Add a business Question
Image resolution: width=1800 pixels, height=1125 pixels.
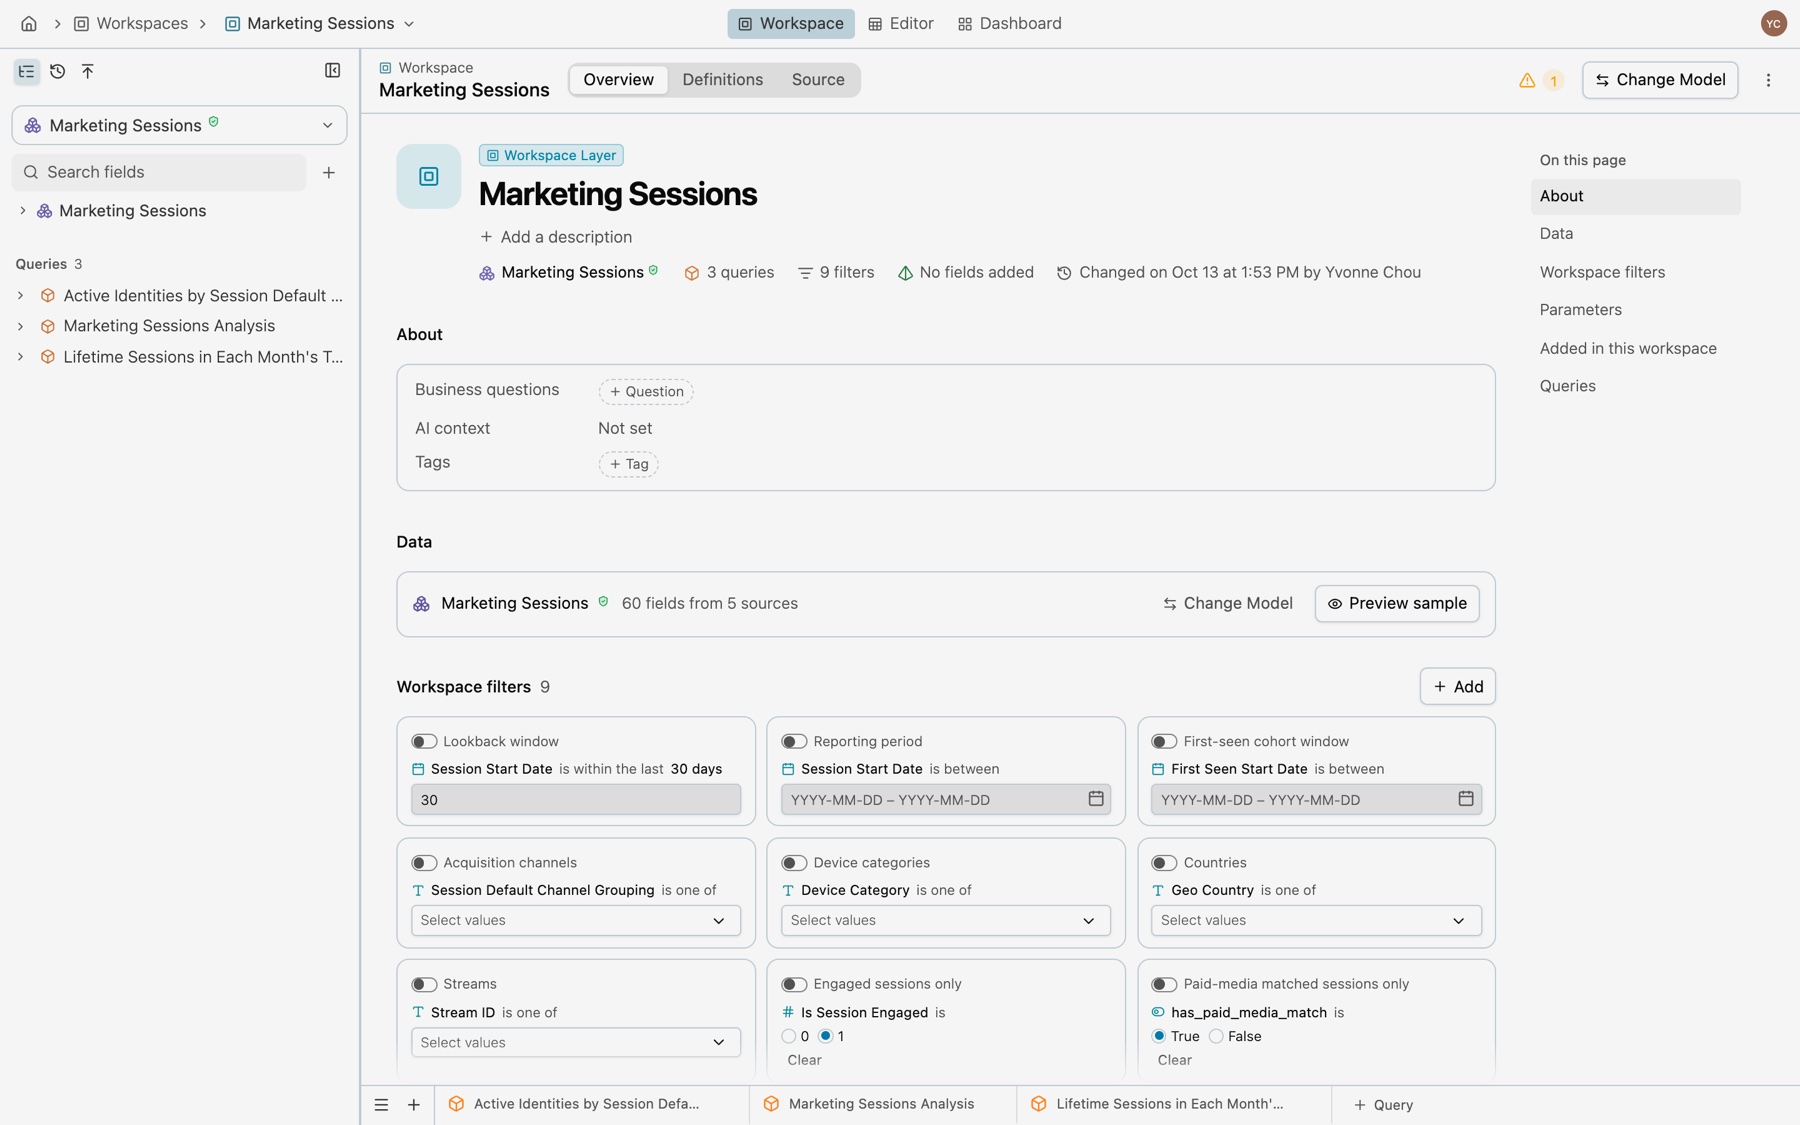point(646,392)
